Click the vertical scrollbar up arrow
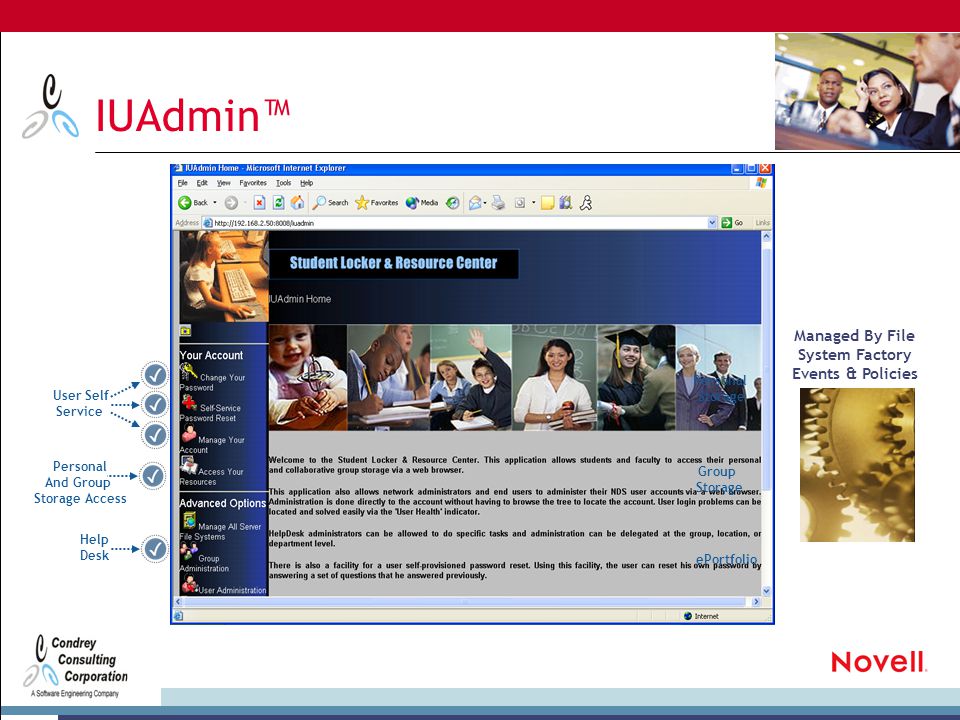Image resolution: width=960 pixels, height=720 pixels. (x=767, y=236)
